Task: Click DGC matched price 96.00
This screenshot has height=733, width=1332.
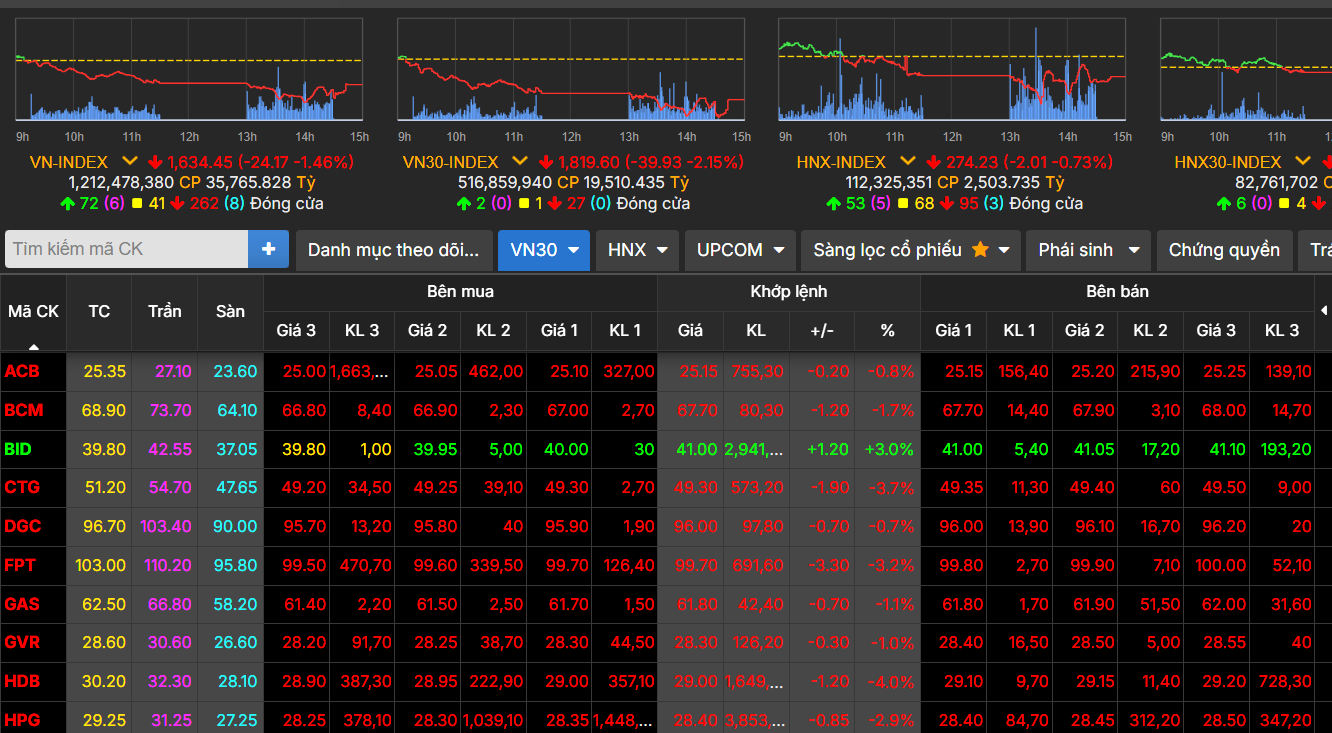Action: pyautogui.click(x=697, y=526)
